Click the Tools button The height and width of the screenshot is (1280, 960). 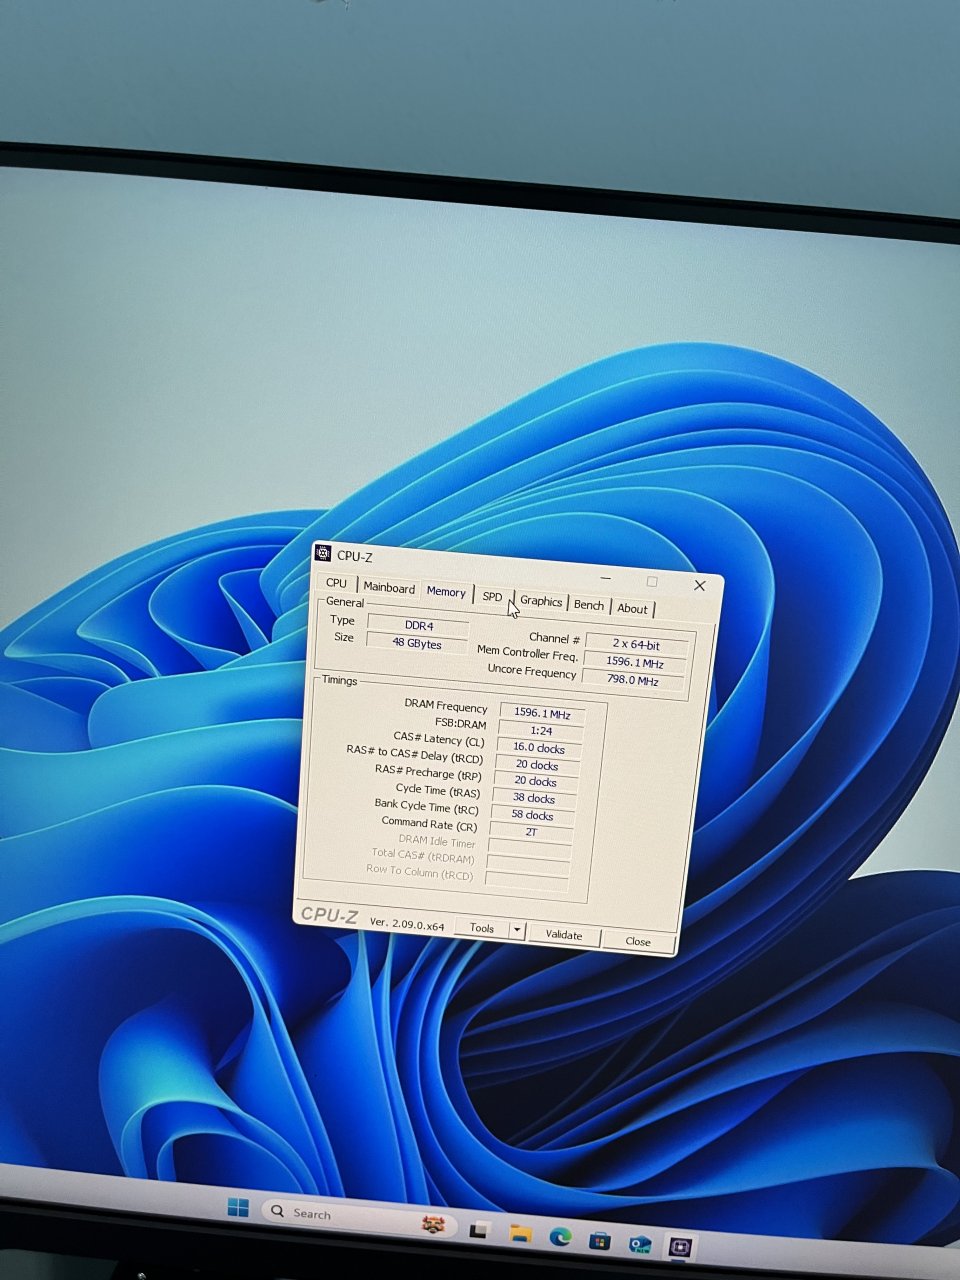tap(482, 928)
